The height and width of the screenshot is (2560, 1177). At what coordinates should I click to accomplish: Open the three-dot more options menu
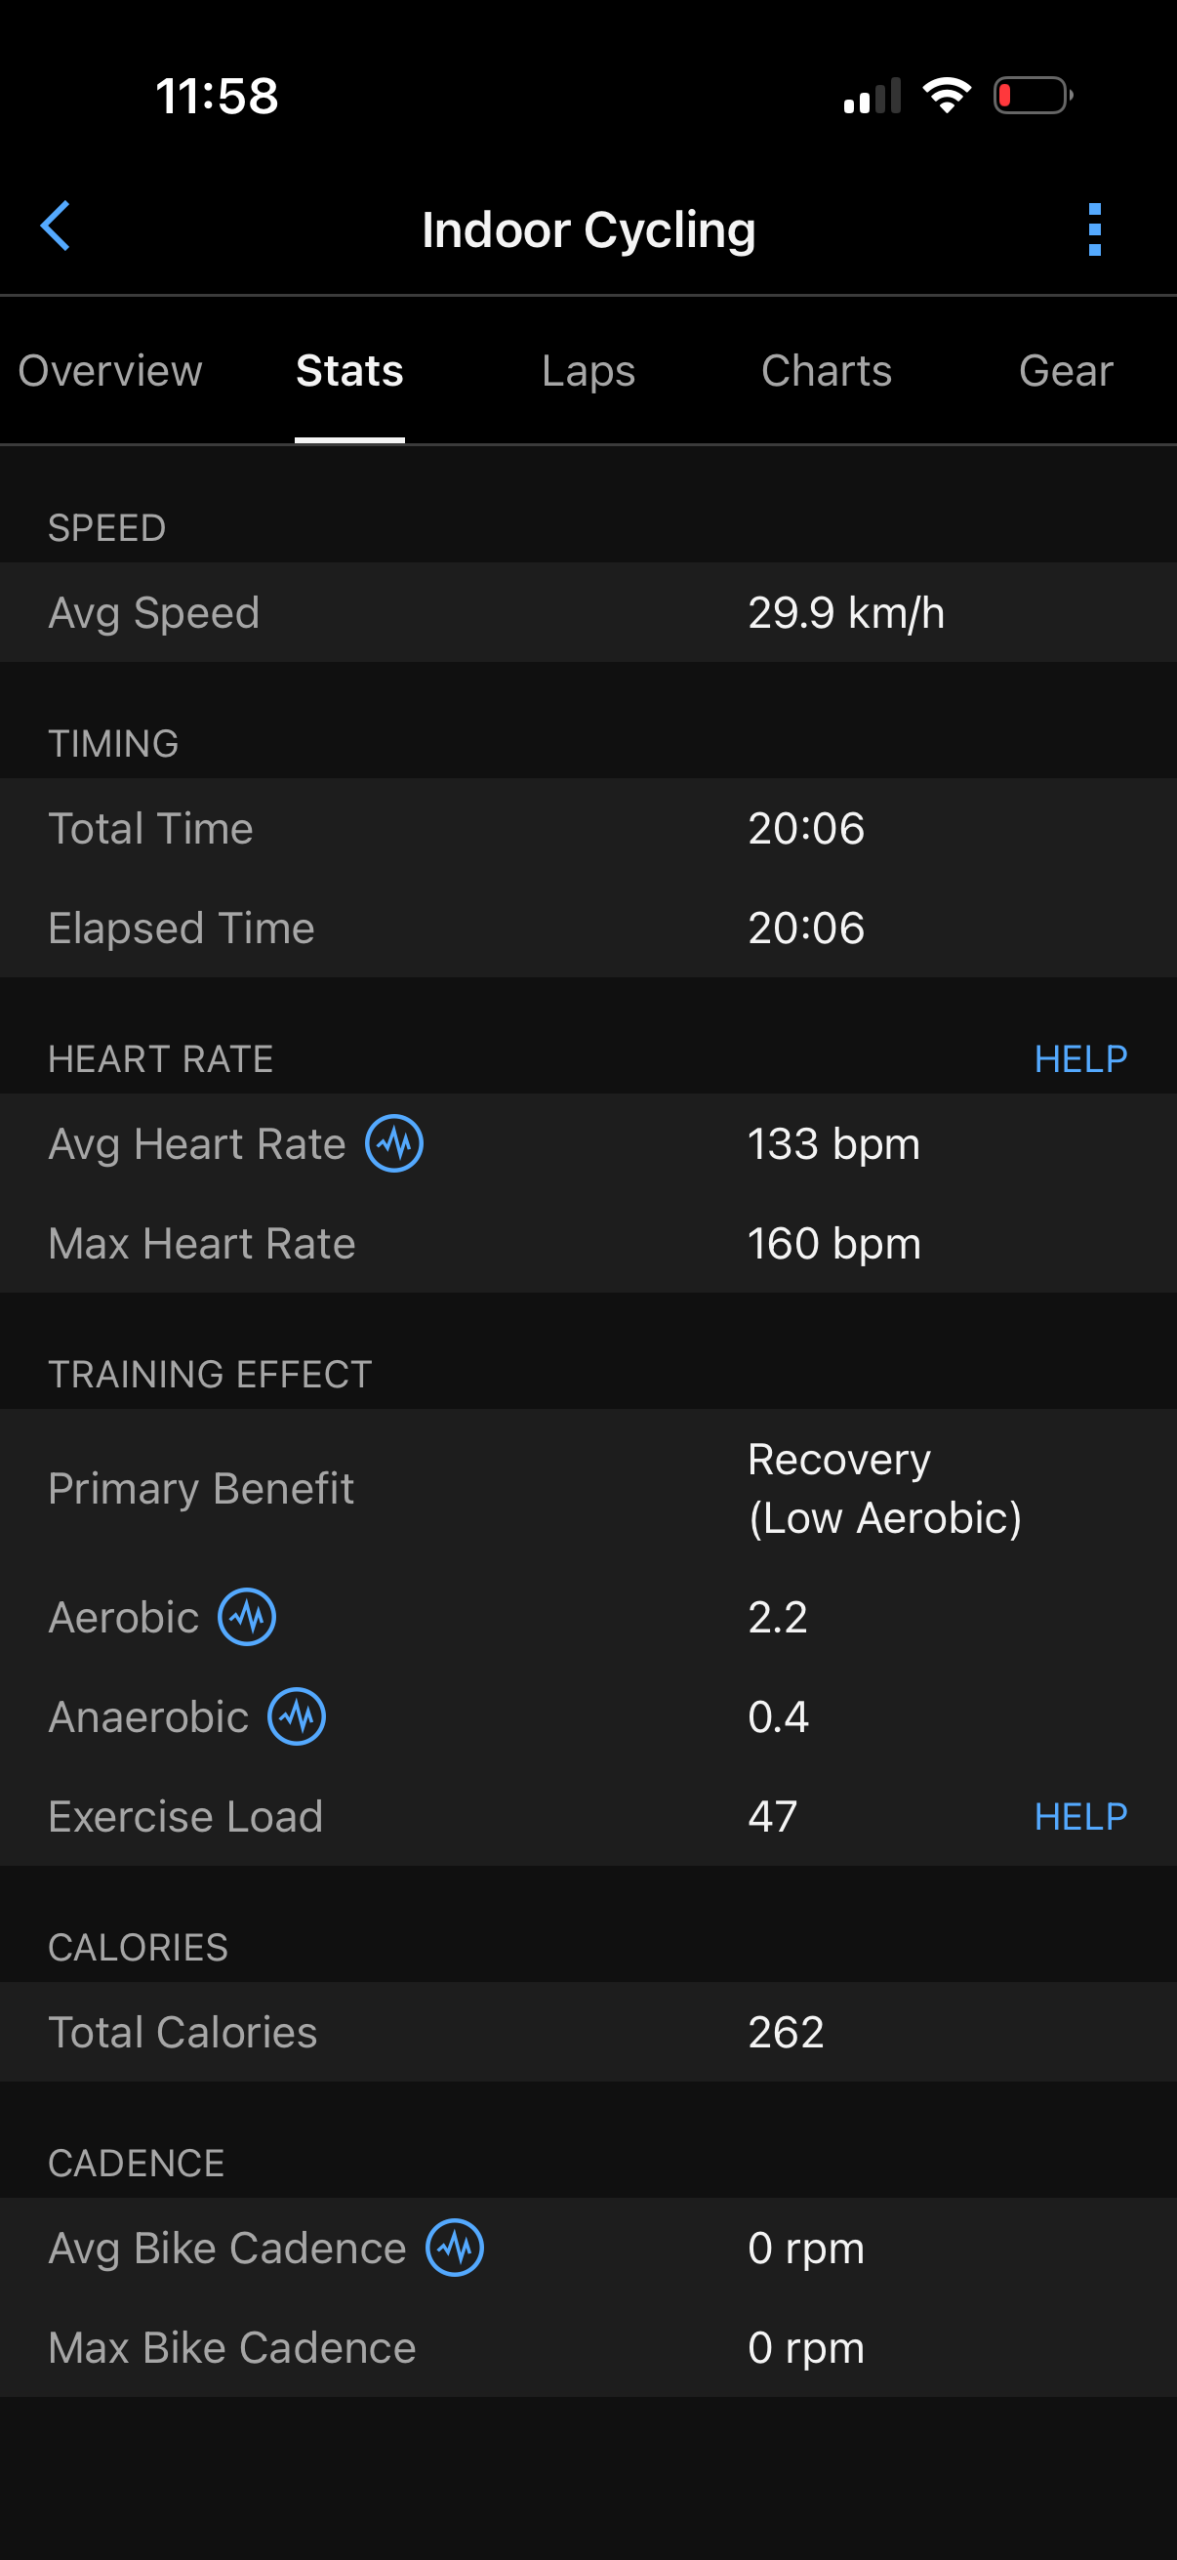[1094, 230]
